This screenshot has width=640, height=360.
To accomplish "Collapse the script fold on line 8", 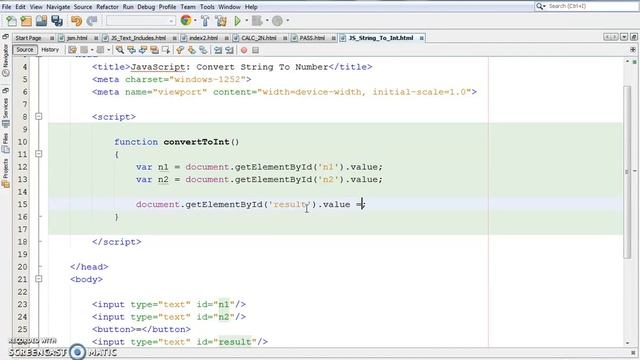I will 38,117.
